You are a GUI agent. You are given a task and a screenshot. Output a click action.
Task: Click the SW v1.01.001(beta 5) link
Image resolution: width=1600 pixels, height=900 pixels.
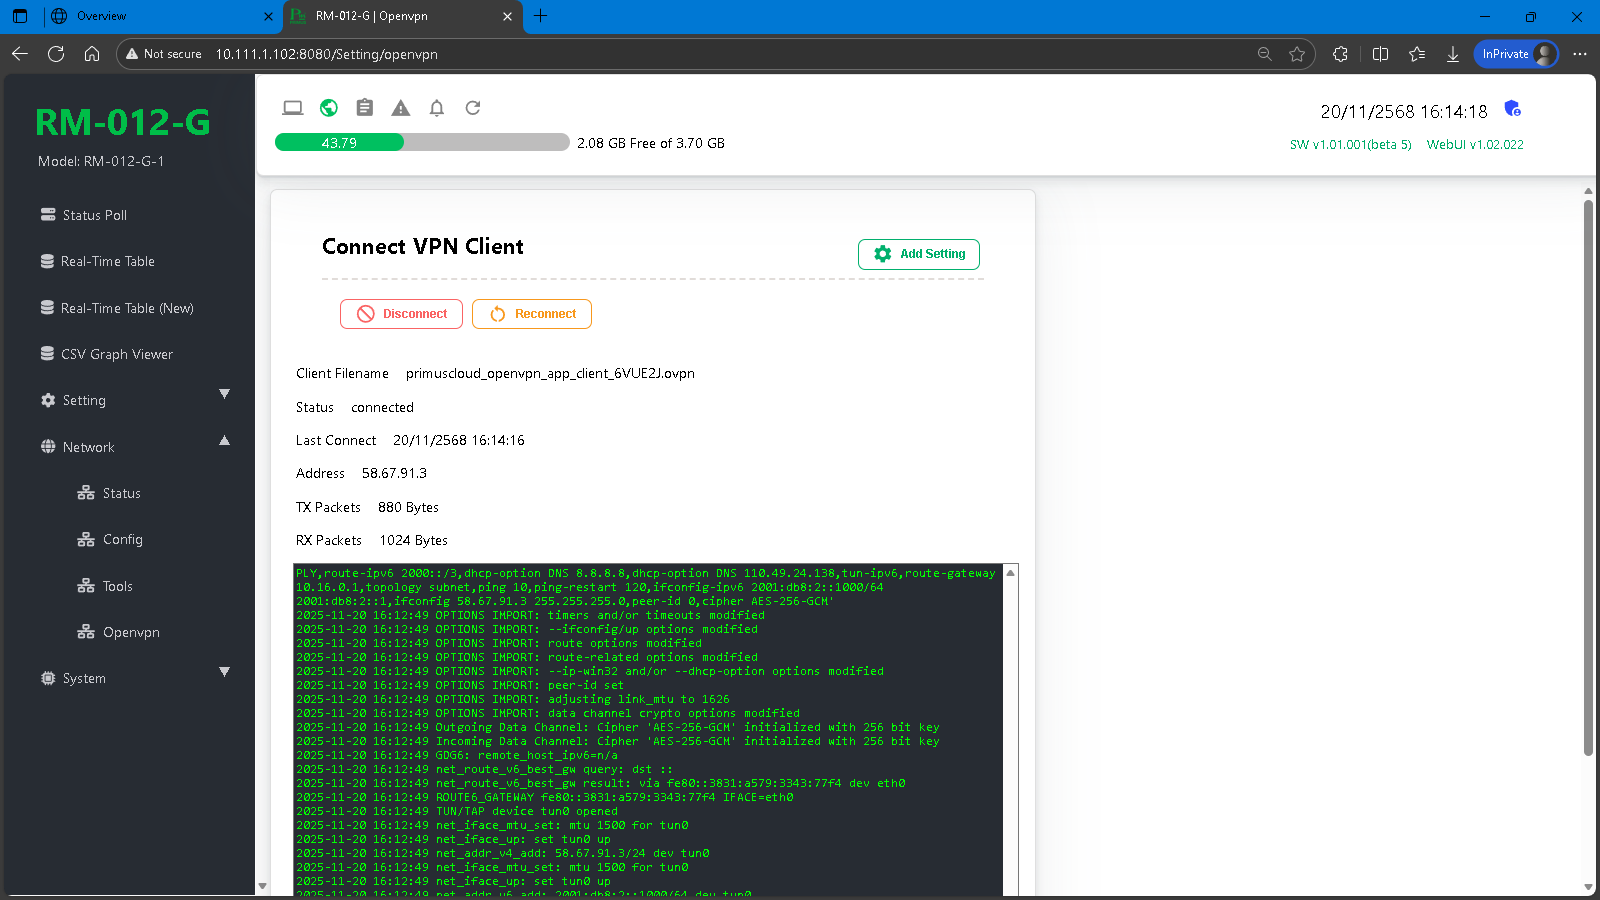(1350, 145)
